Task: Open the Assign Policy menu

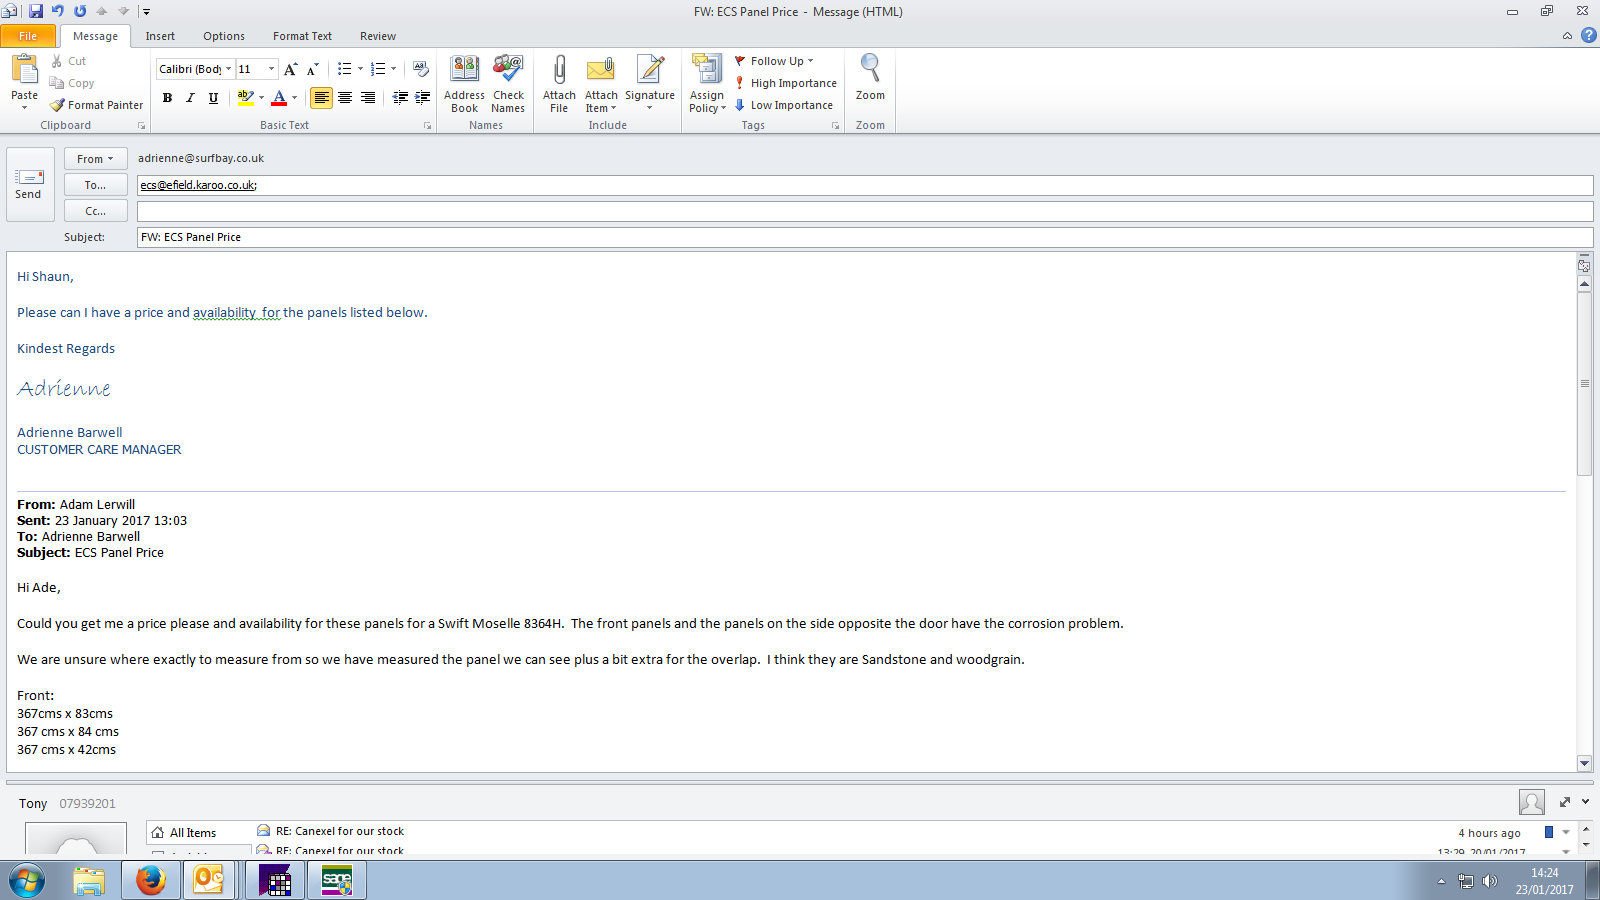Action: (707, 84)
